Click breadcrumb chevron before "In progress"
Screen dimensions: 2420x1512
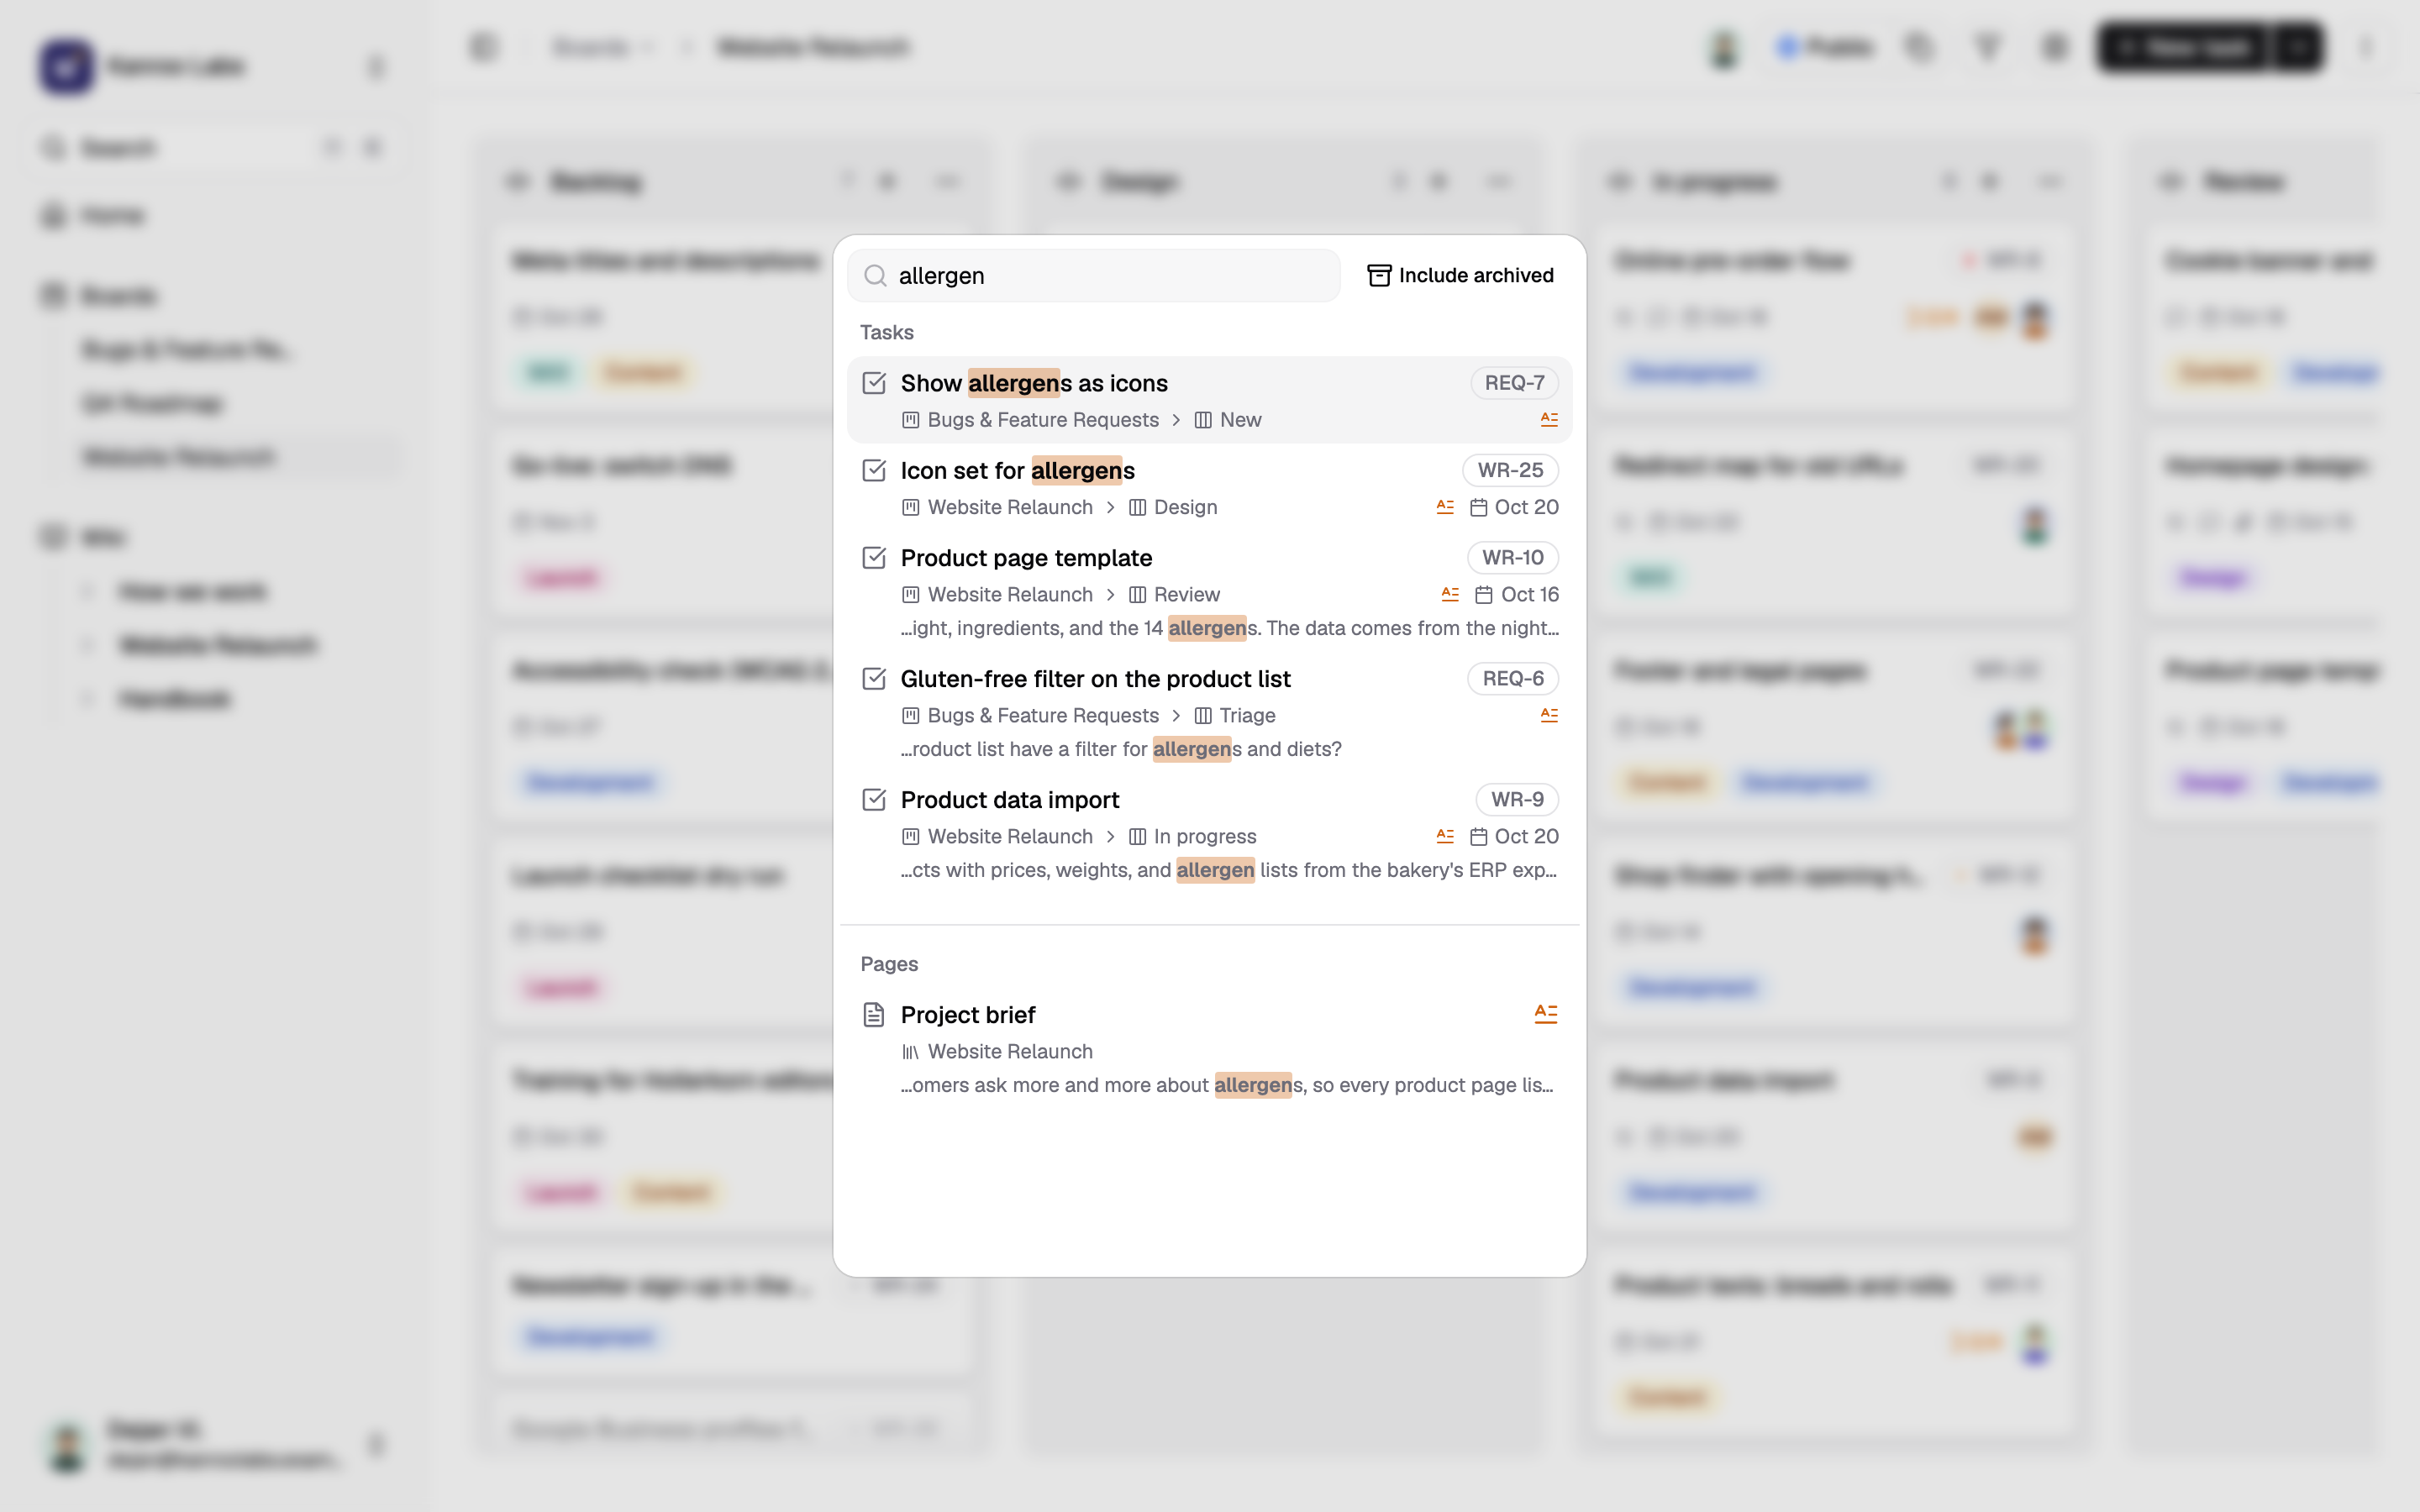(1110, 836)
